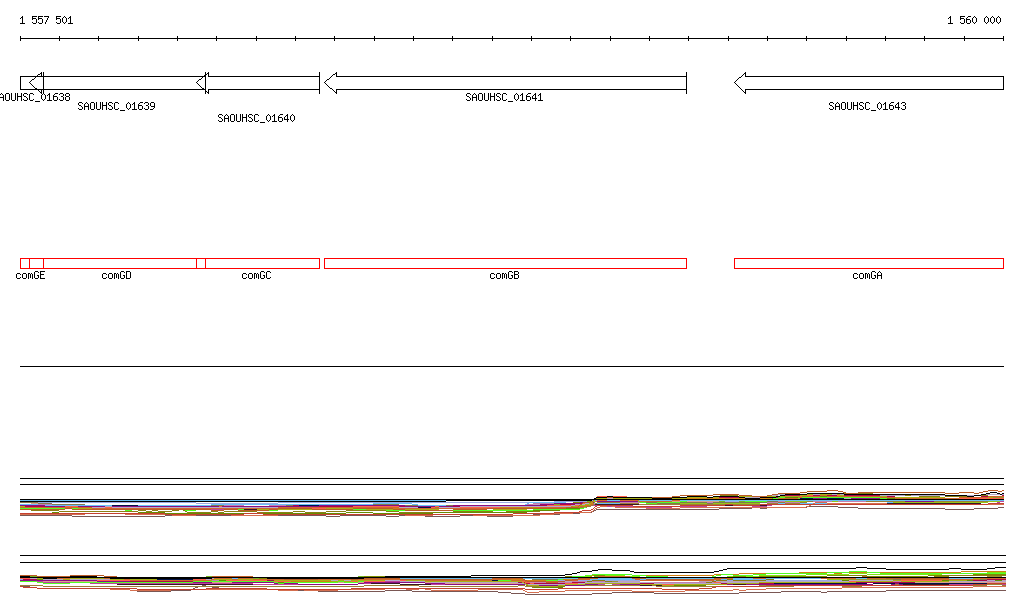Click the SAOUHSC_01639 label text
This screenshot has height=611, width=1024.
116,106
